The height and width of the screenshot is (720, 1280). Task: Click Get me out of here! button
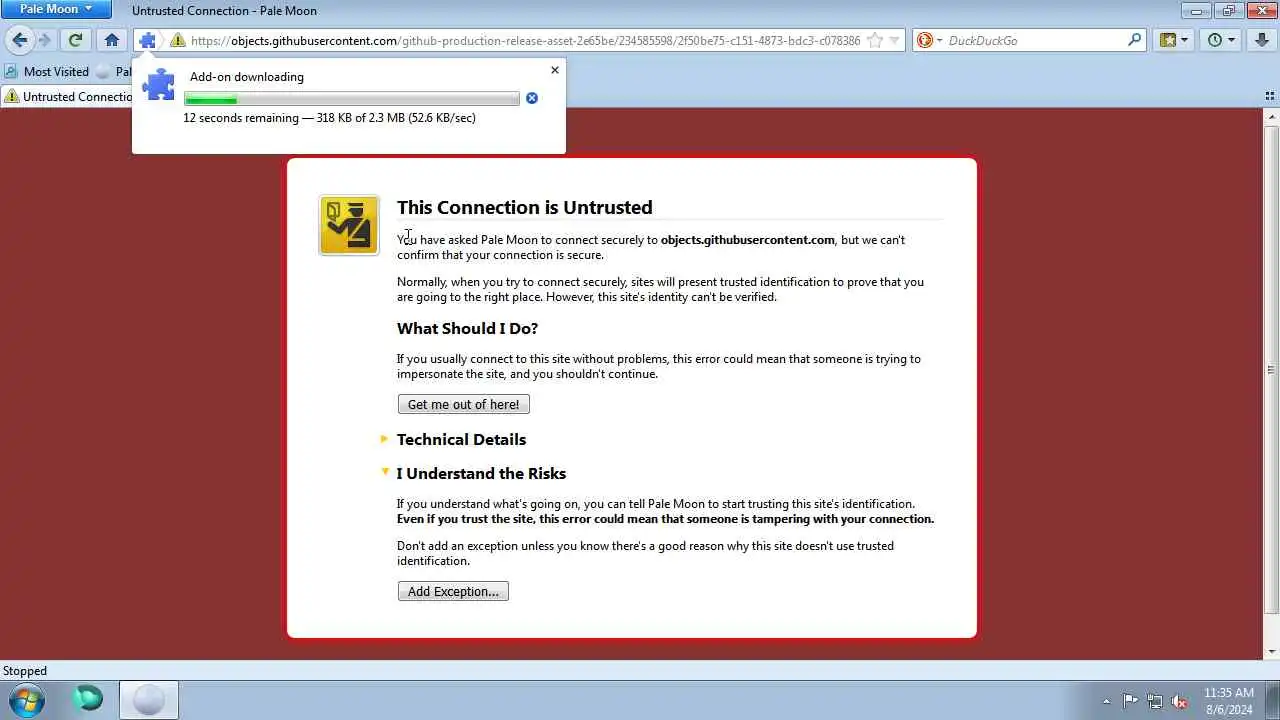click(x=464, y=404)
